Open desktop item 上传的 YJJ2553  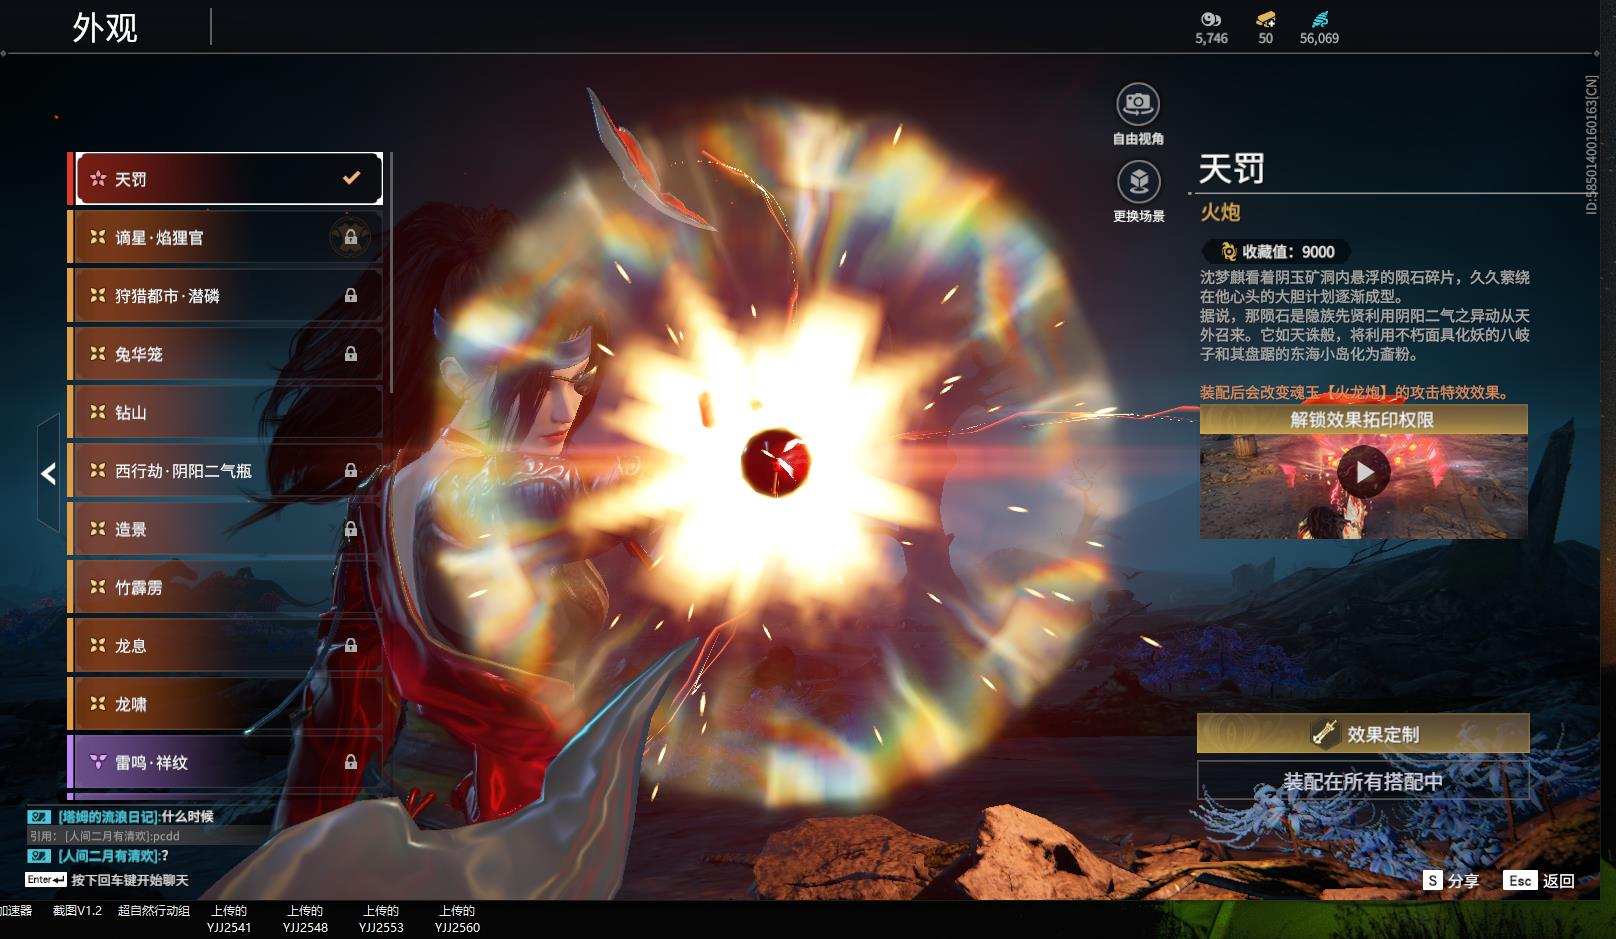pos(381,919)
